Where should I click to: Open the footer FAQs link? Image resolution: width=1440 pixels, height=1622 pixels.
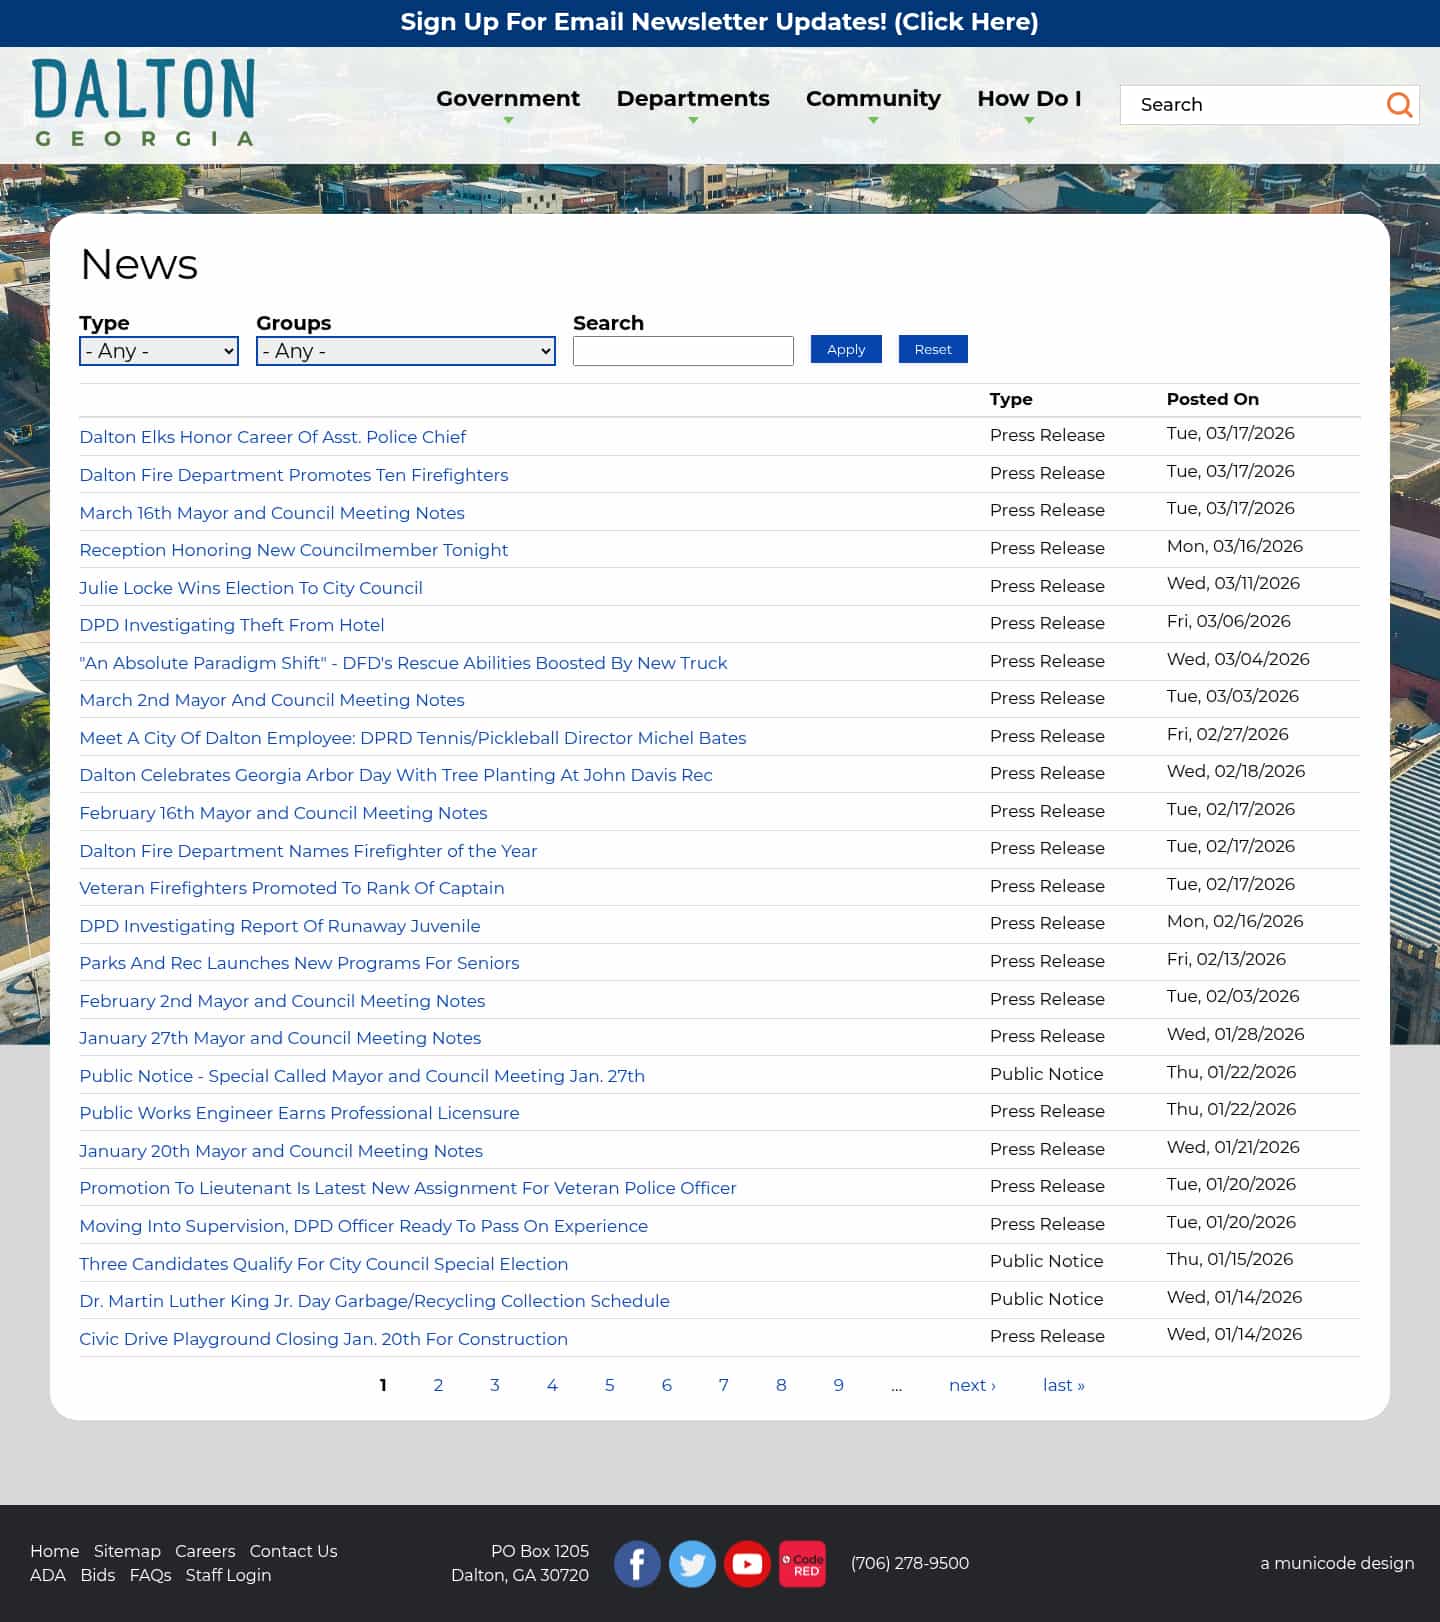(150, 1575)
